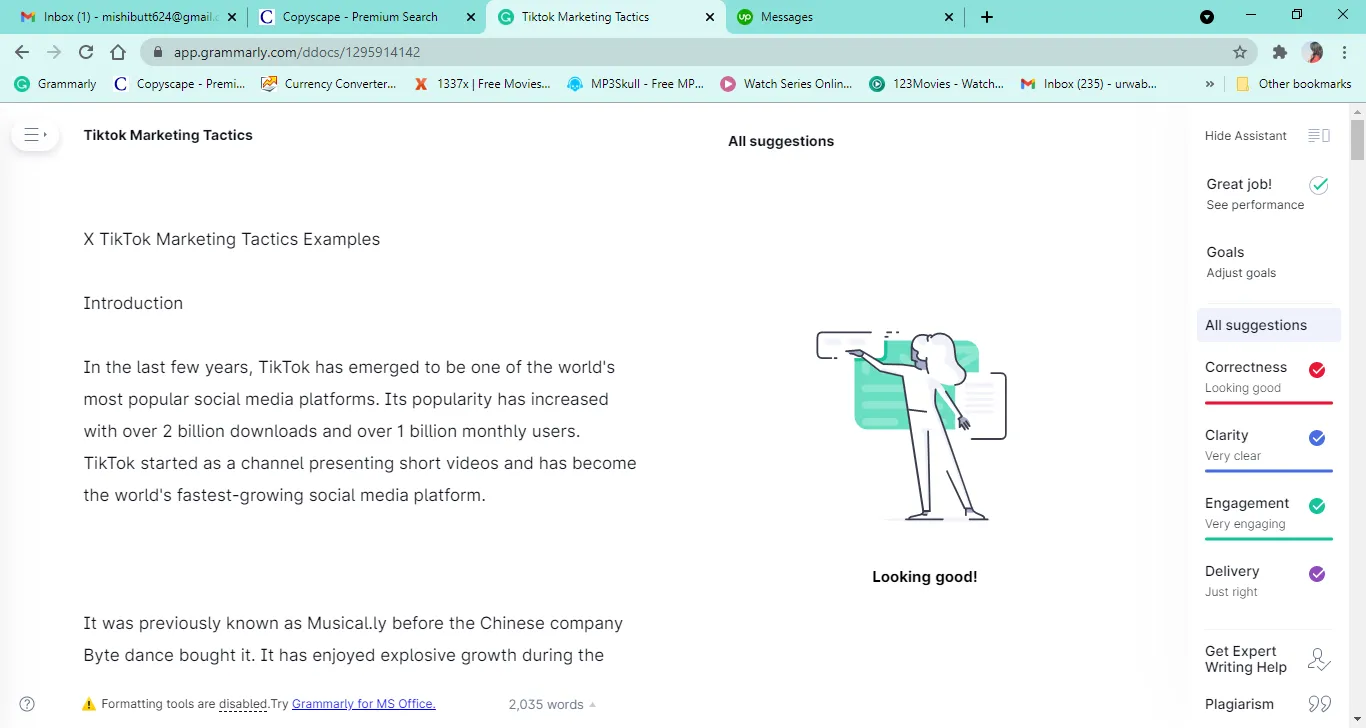1366x728 pixels.
Task: Open the Copyscape bookmark
Action: tap(179, 84)
